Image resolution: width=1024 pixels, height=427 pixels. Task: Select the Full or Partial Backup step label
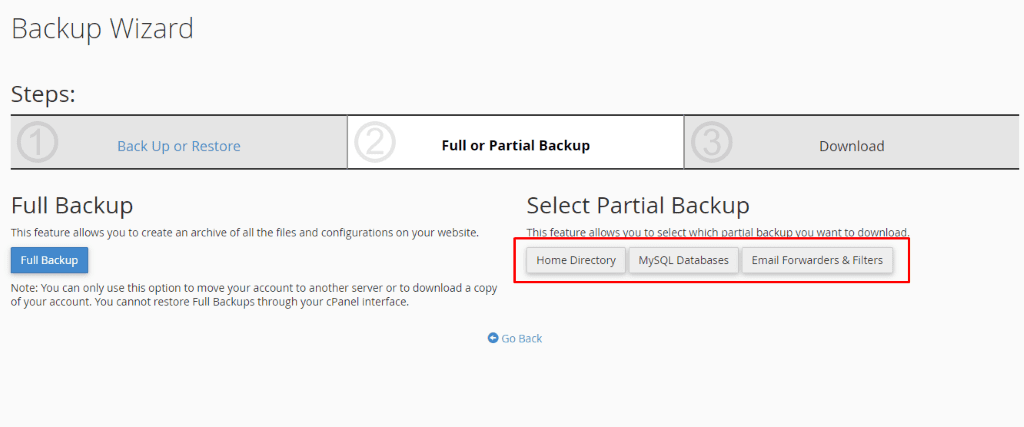click(515, 146)
